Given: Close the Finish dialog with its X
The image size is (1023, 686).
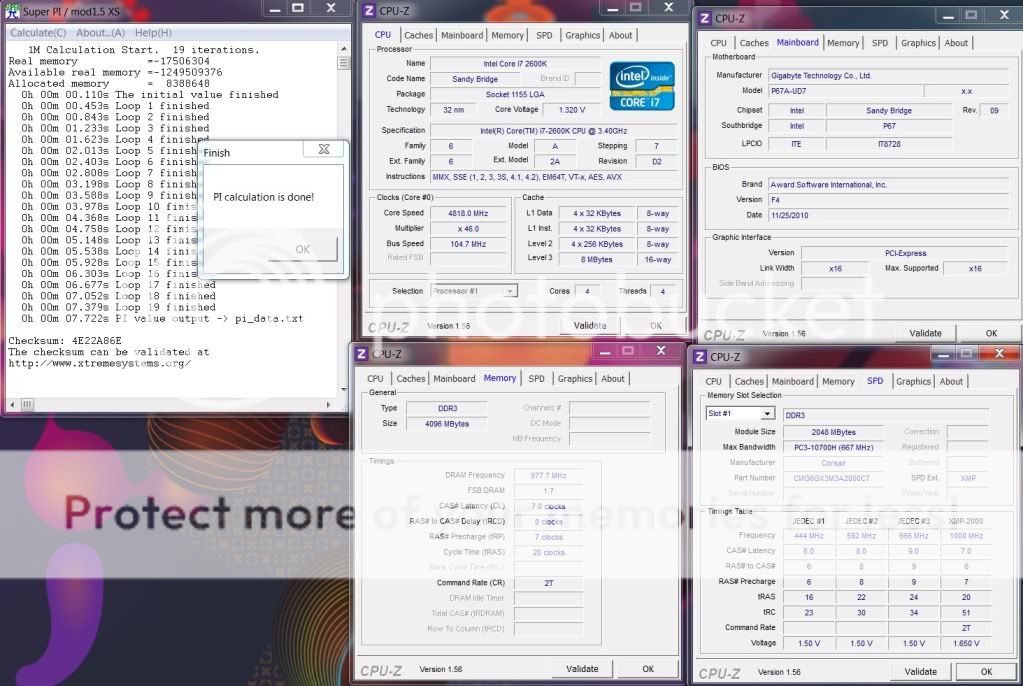Looking at the screenshot, I should tap(323, 150).
